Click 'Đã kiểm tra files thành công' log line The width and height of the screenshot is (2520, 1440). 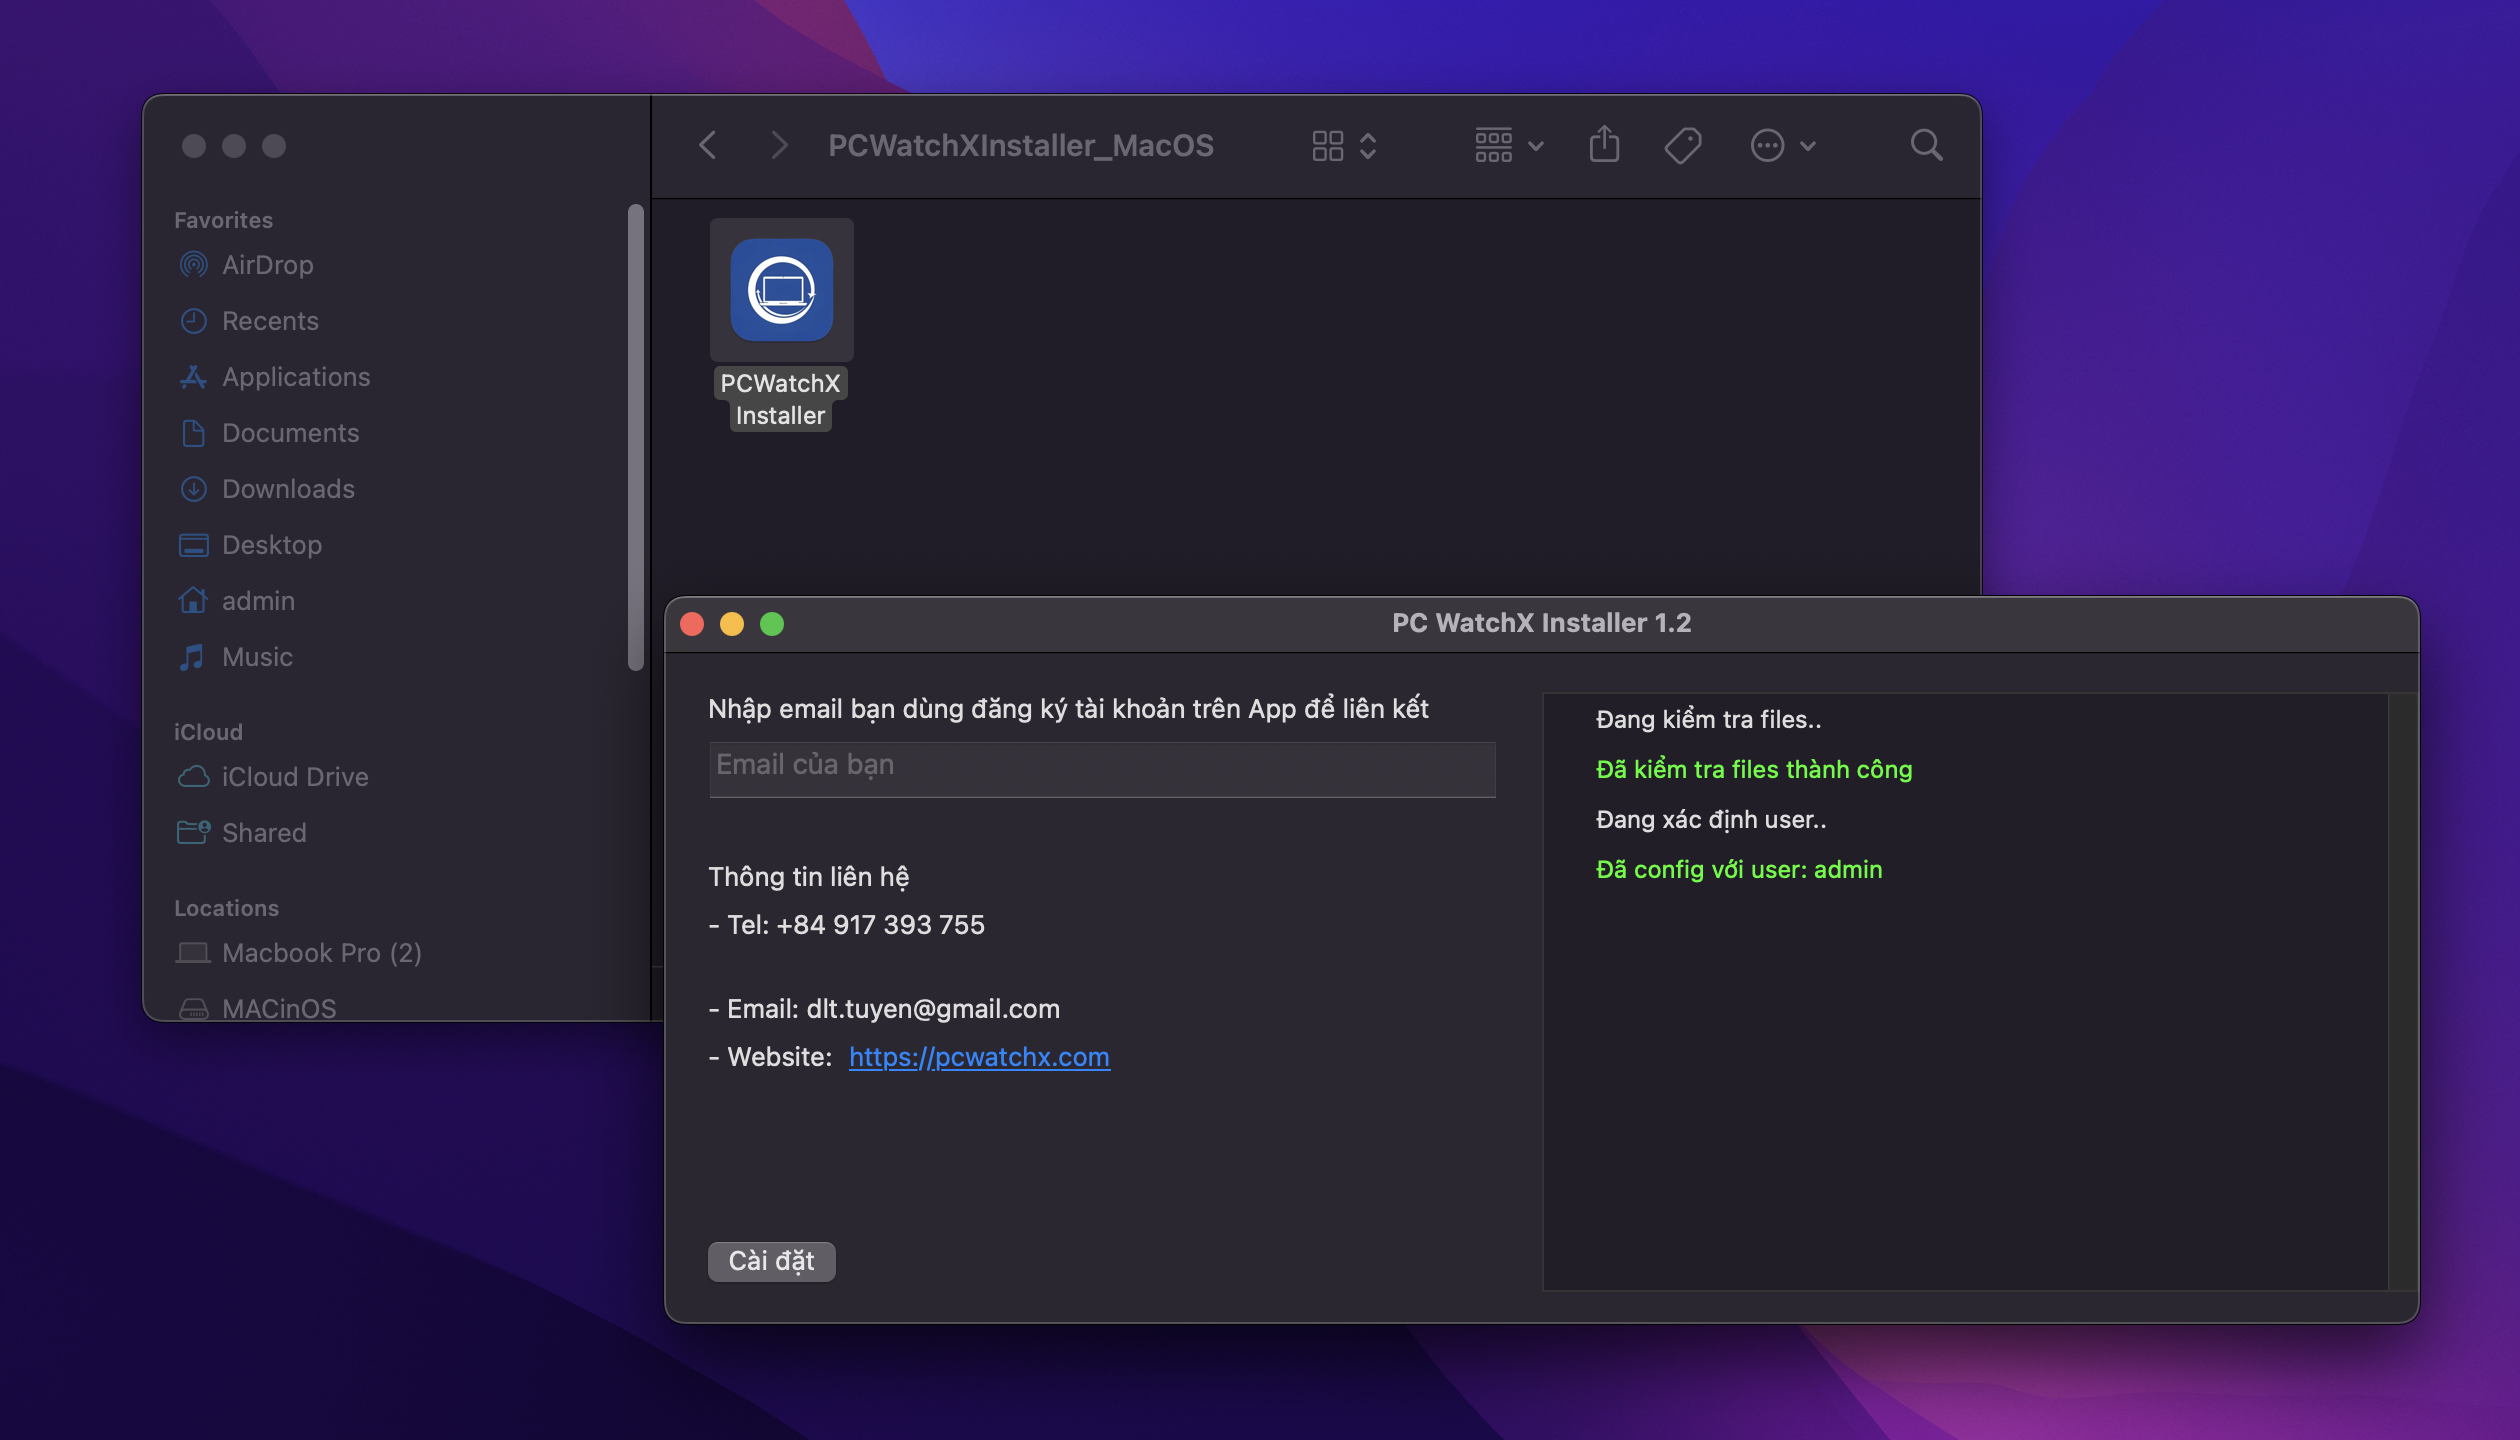1754,770
